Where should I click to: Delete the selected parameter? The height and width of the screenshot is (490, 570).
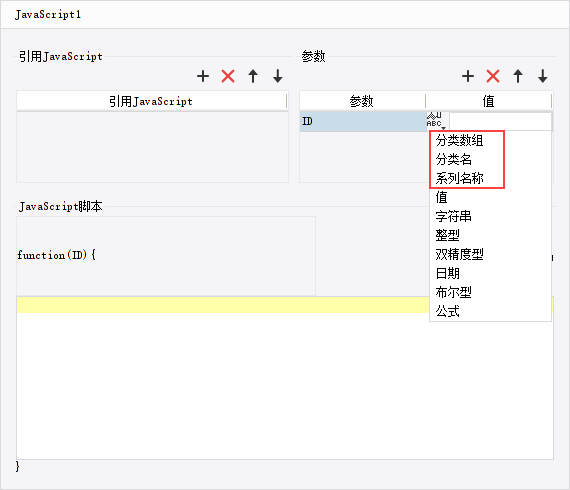(493, 76)
